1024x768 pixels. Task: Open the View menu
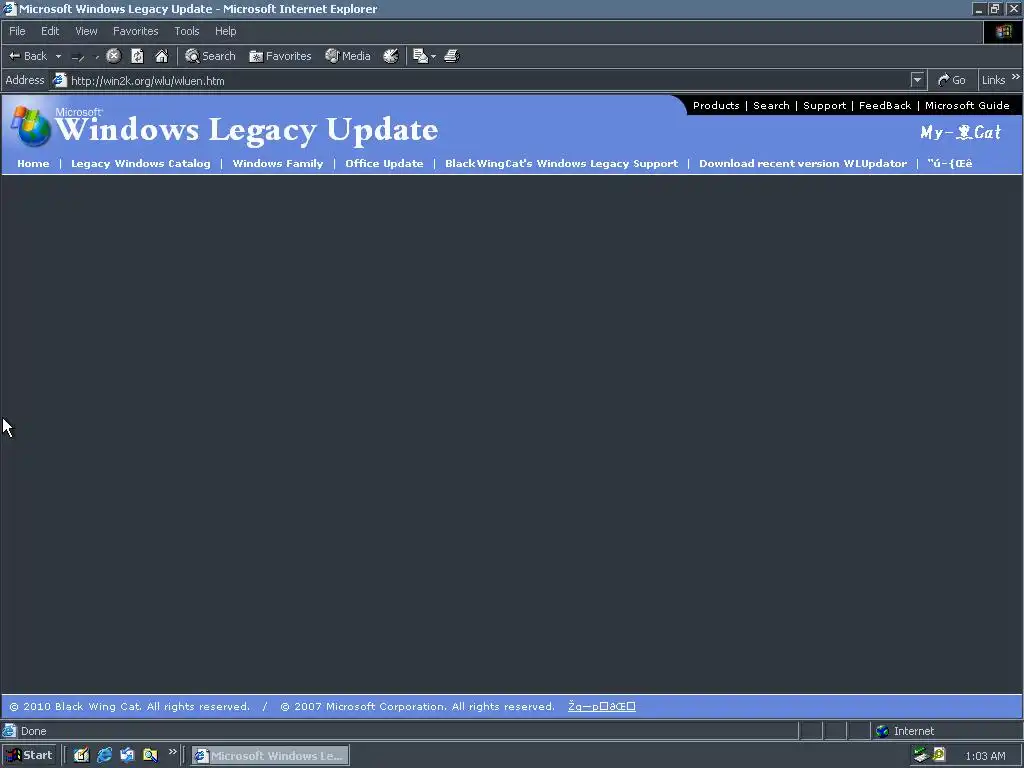pyautogui.click(x=86, y=31)
